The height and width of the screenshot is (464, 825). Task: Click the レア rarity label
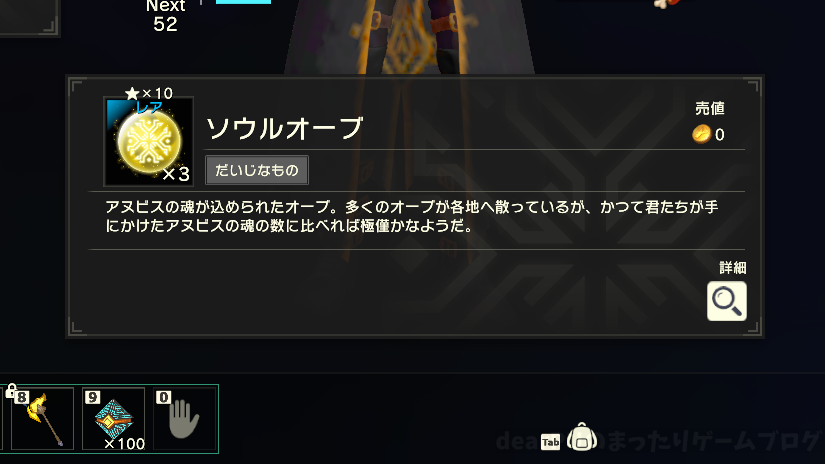(149, 108)
